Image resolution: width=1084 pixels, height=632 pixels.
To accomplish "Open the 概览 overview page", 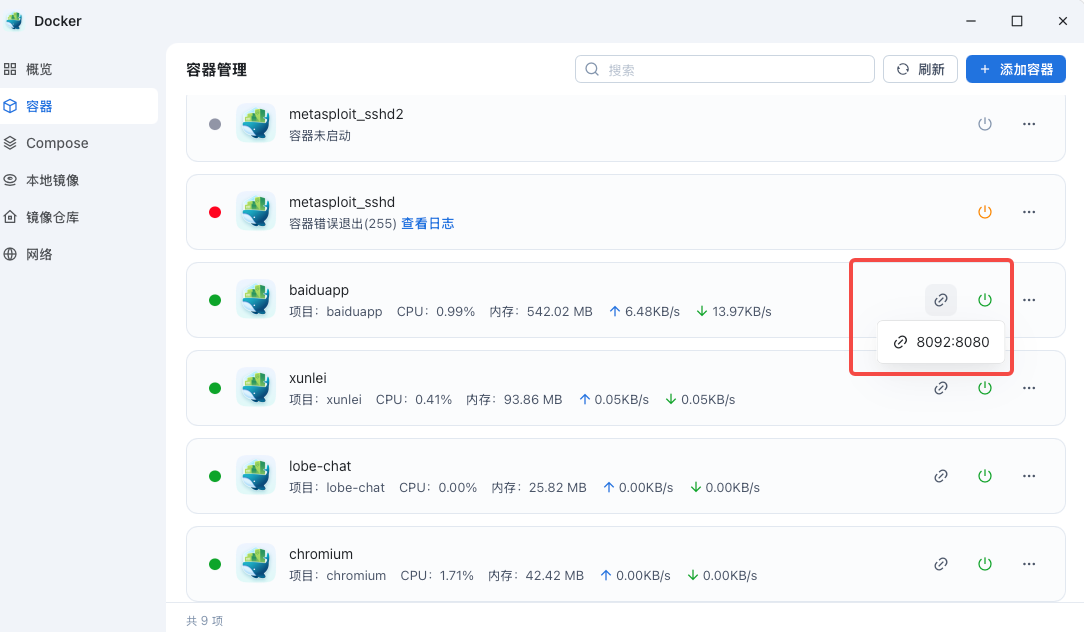I will [x=28, y=69].
